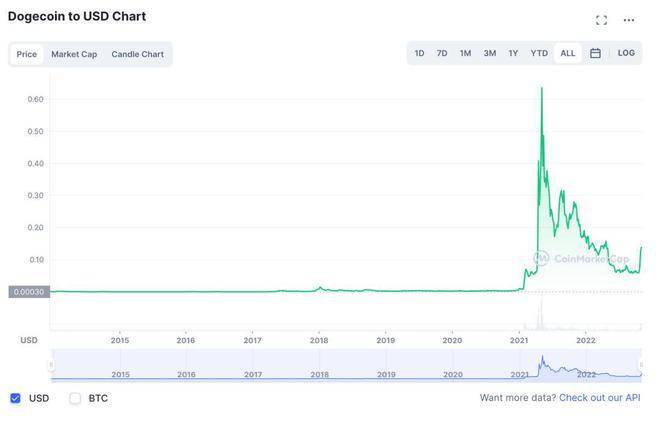Select the 1D time range

[419, 53]
